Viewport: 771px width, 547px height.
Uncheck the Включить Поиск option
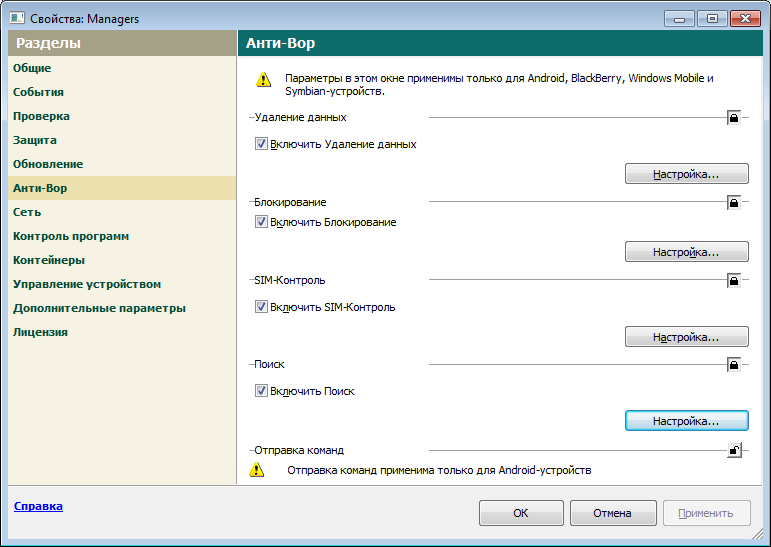click(x=262, y=391)
